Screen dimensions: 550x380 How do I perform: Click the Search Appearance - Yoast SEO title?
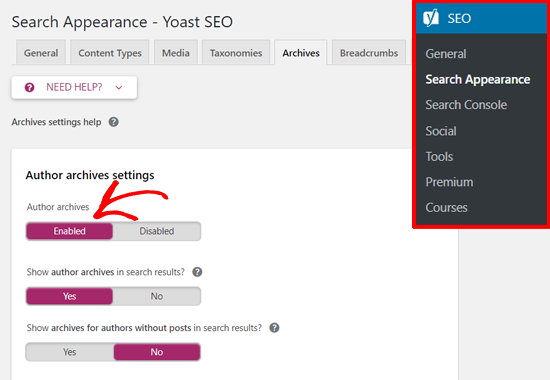122,22
